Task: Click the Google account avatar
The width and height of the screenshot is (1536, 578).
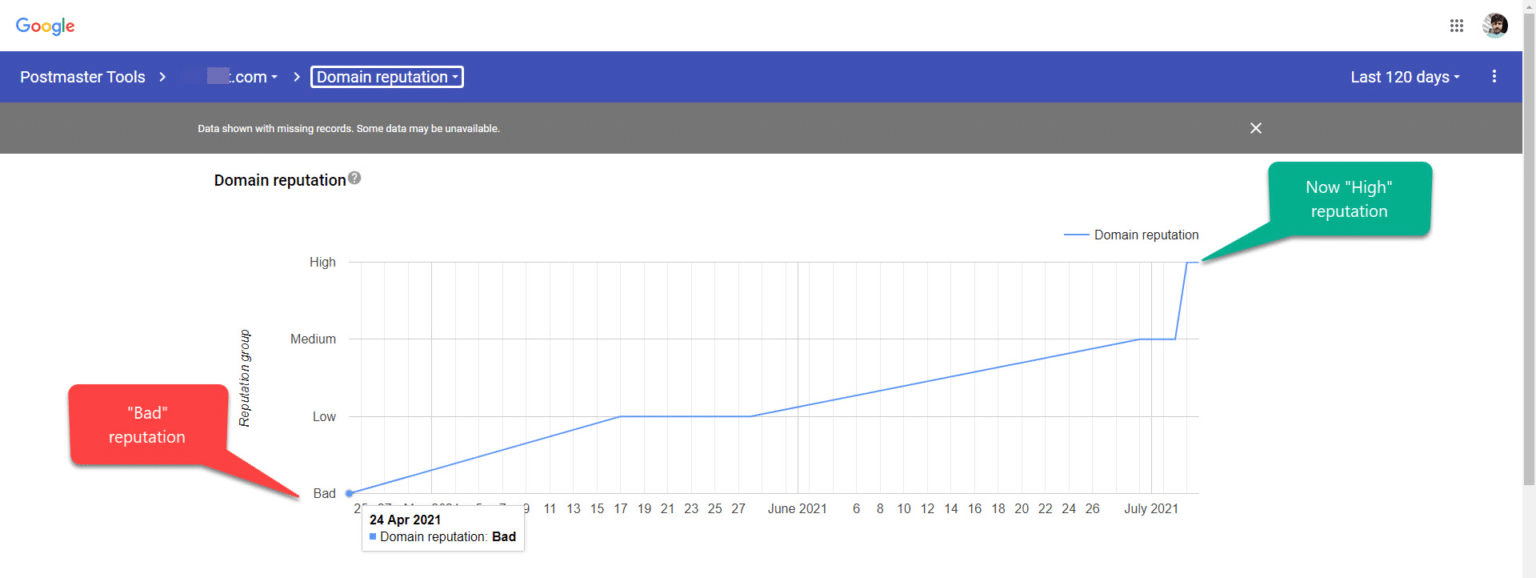Action: (x=1495, y=26)
